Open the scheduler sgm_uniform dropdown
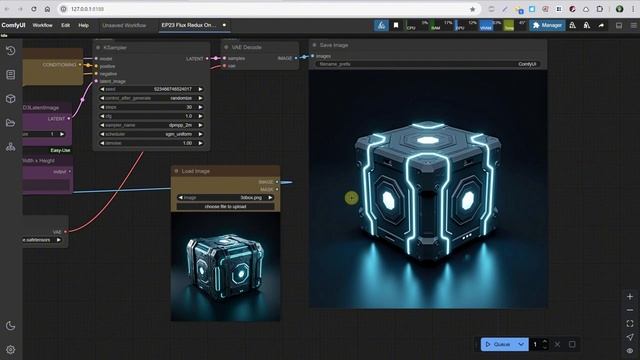The height and width of the screenshot is (360, 640). pos(151,134)
